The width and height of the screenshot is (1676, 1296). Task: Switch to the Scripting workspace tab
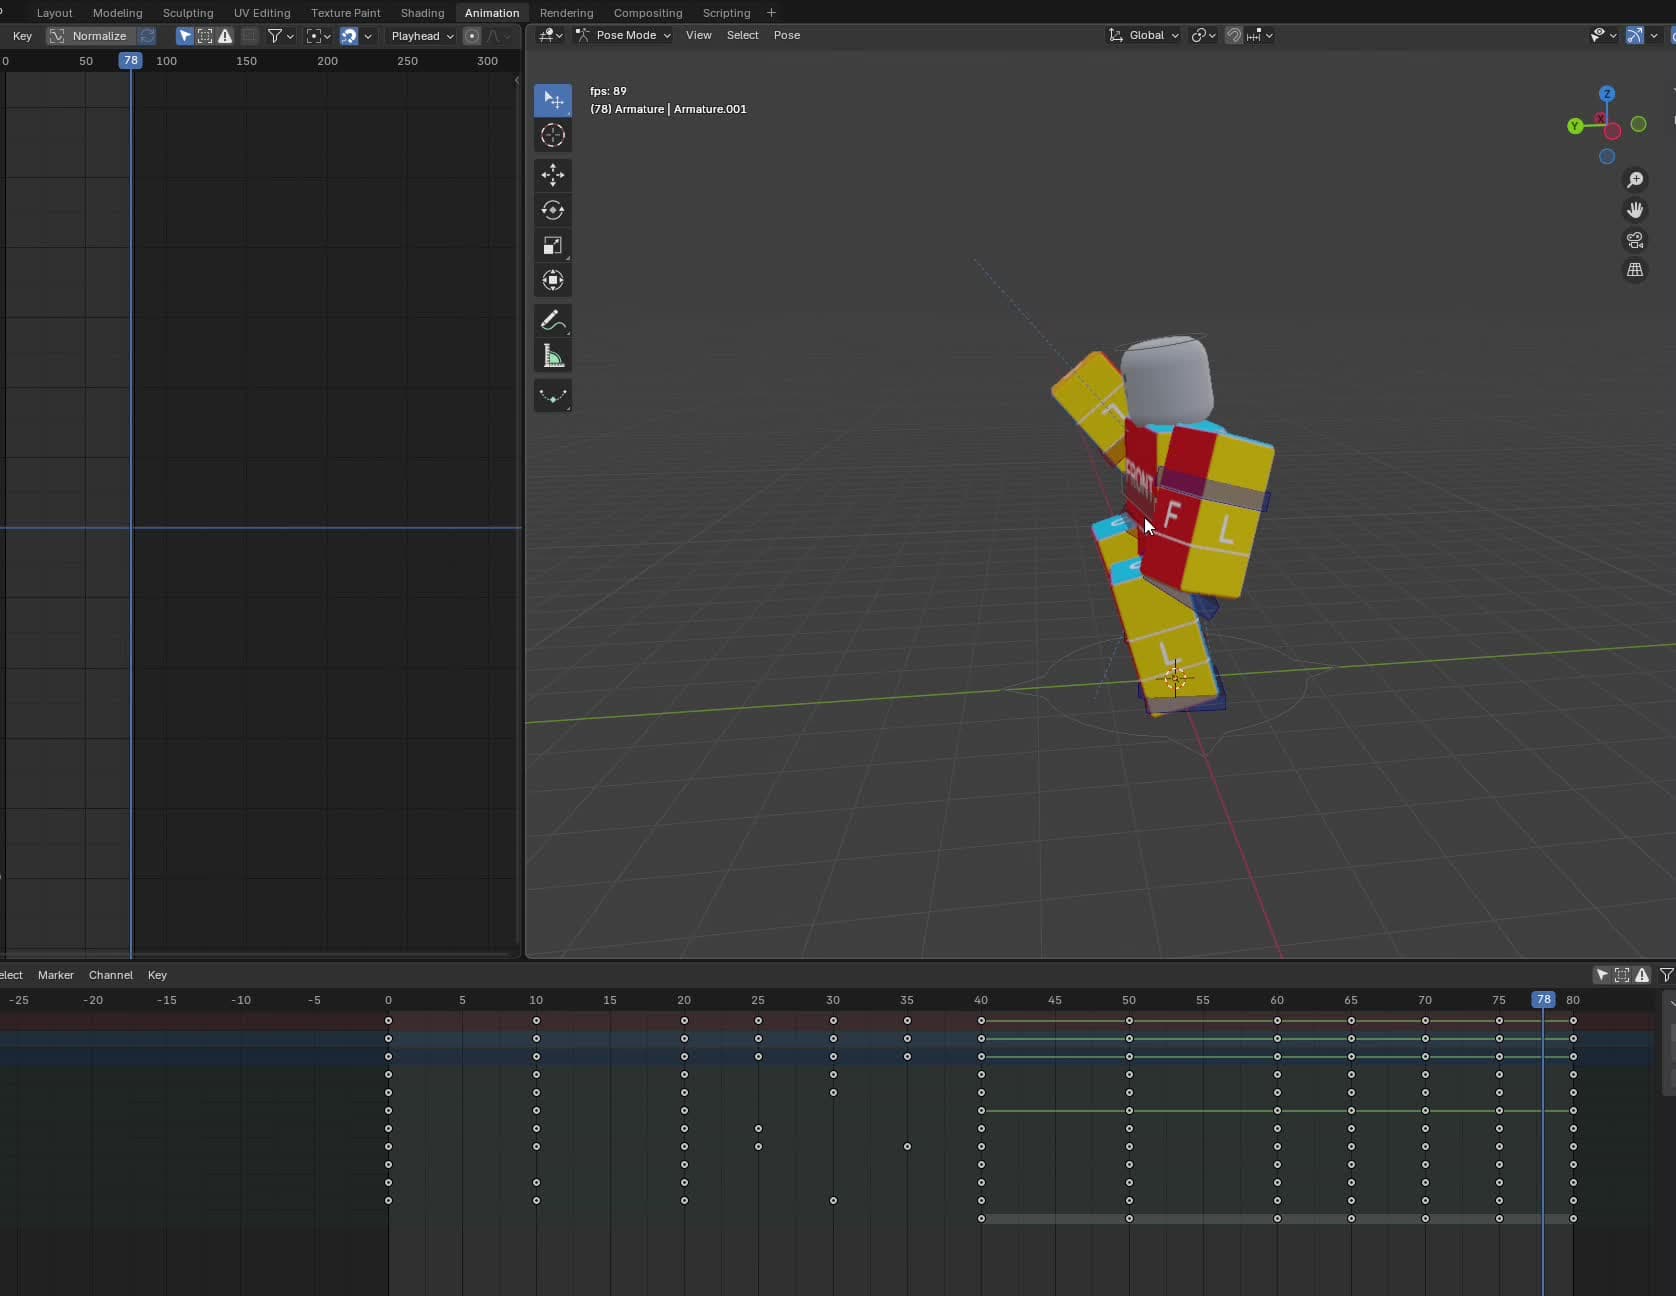726,13
